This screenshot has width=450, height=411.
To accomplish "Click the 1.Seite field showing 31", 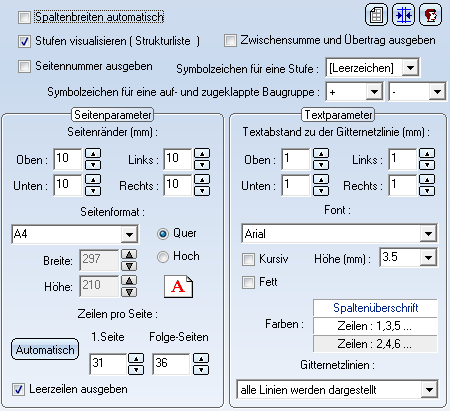I will pos(108,364).
